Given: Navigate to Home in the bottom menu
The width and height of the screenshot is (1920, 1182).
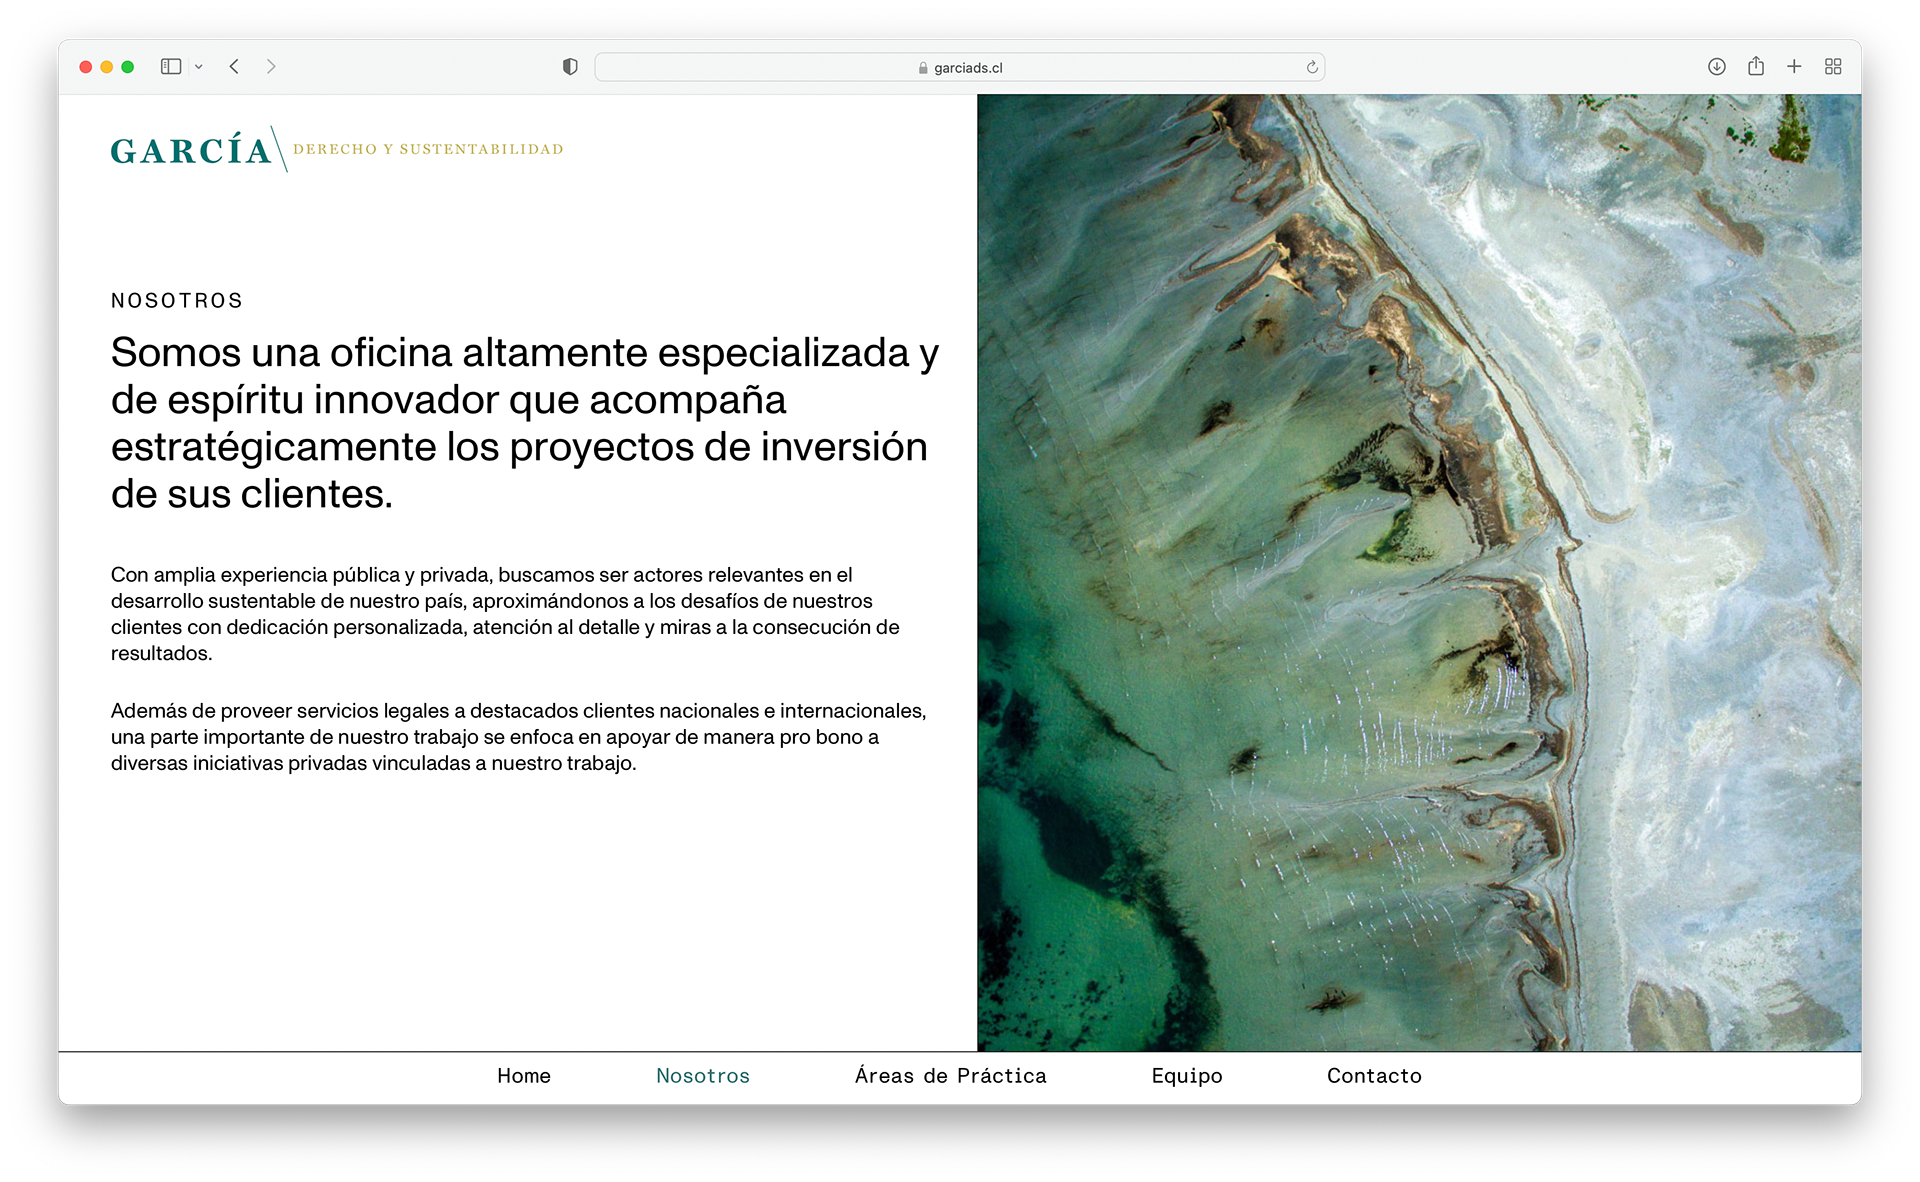Looking at the screenshot, I should pyautogui.click(x=524, y=1076).
